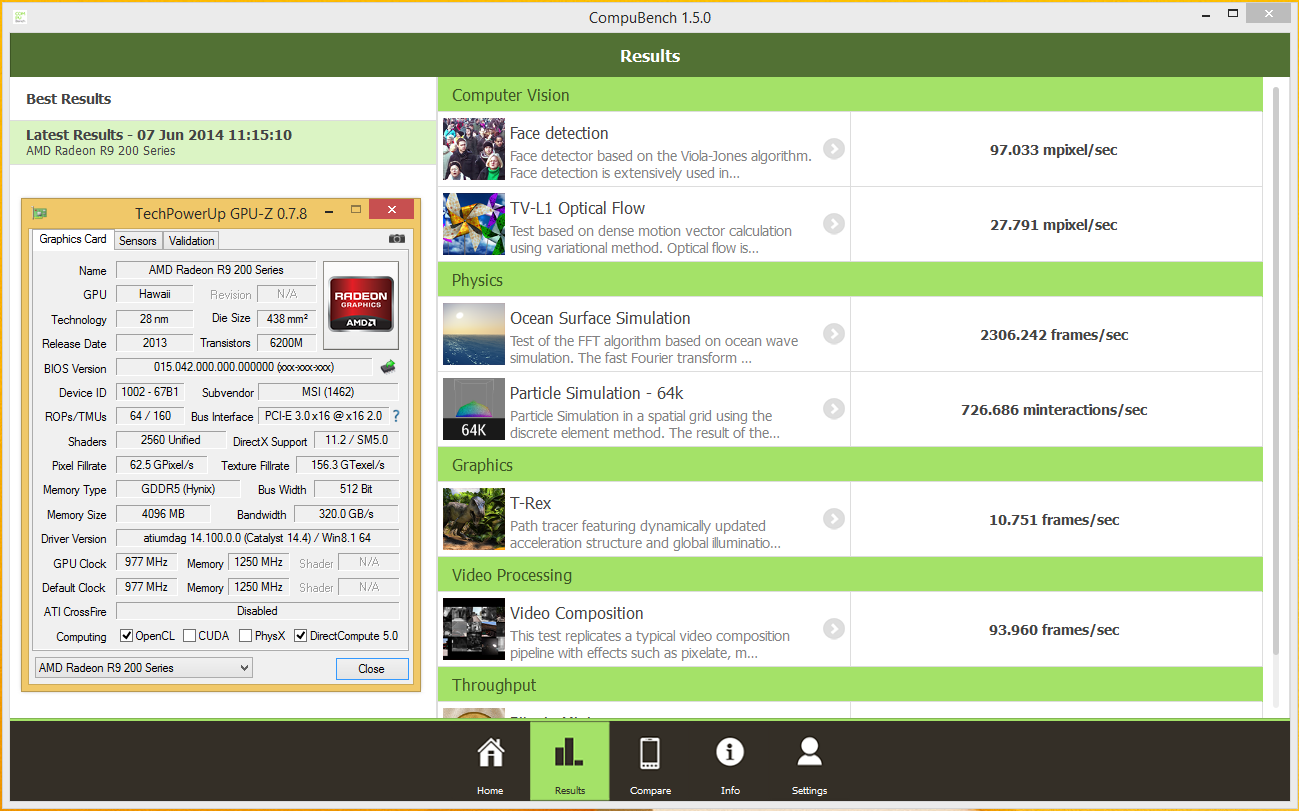Screen dimensions: 1299x811
Task: Enable the CUDA checkbox
Action: tap(189, 636)
